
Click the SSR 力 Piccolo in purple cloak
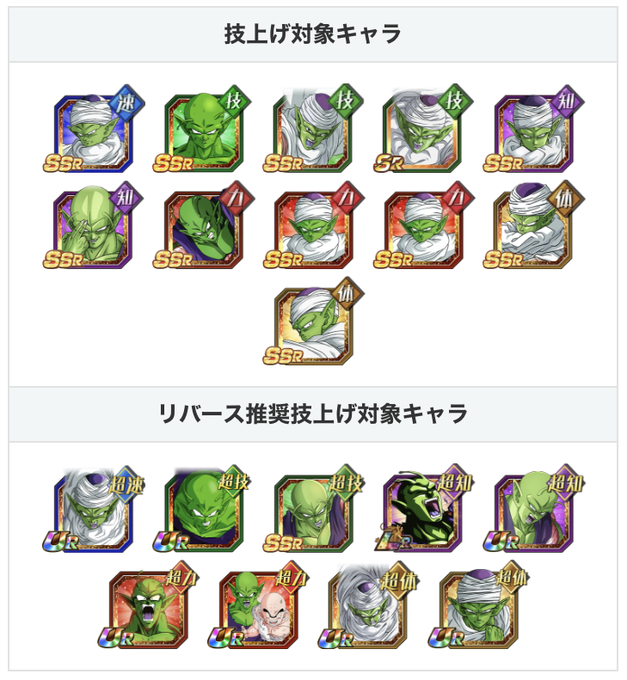click(202, 225)
